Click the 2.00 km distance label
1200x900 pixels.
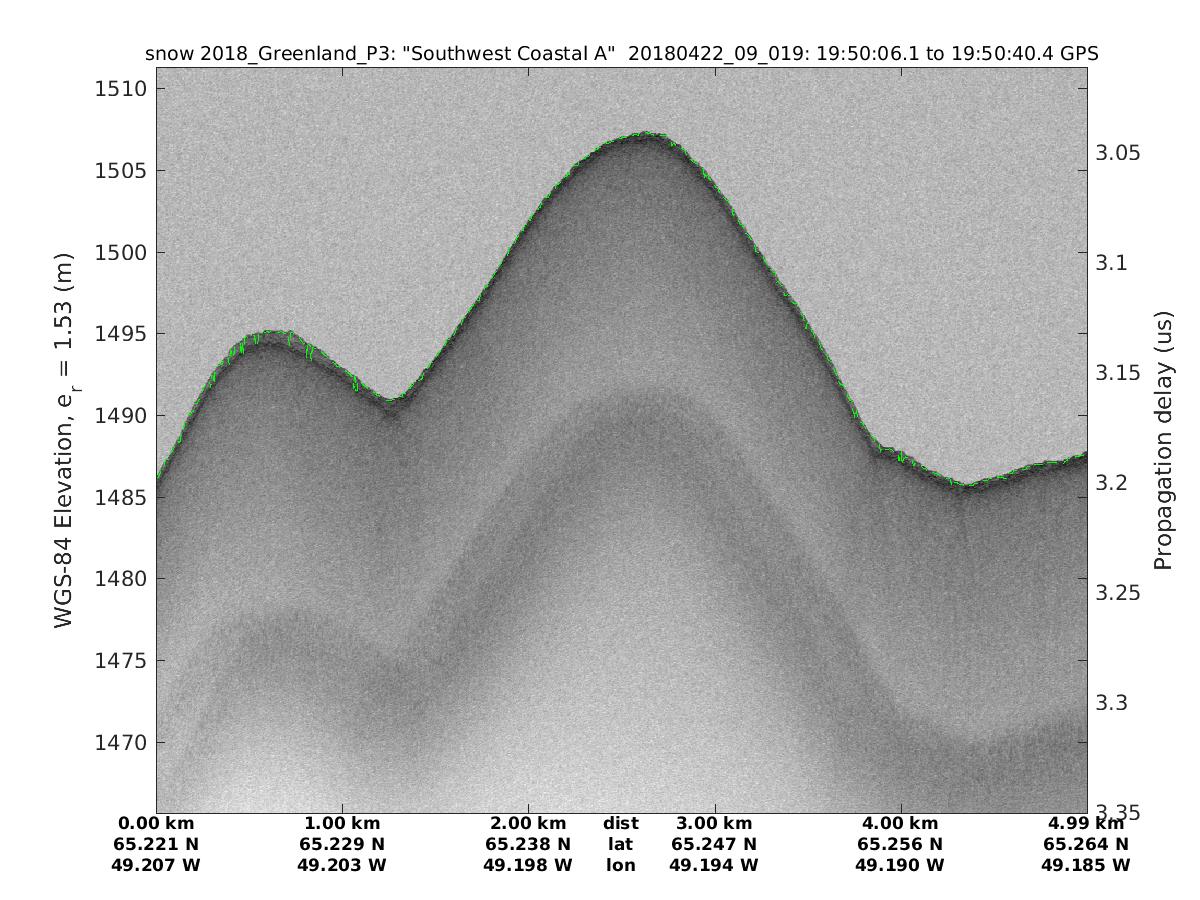coord(528,824)
